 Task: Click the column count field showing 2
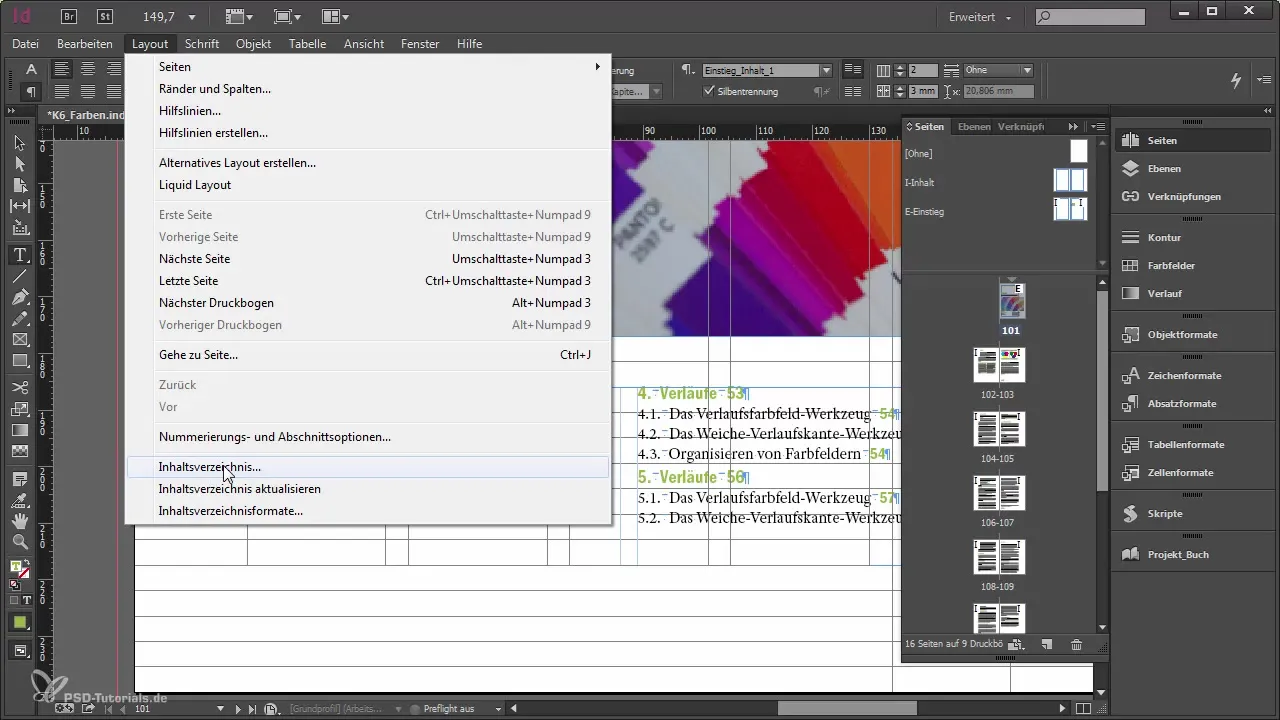[922, 70]
